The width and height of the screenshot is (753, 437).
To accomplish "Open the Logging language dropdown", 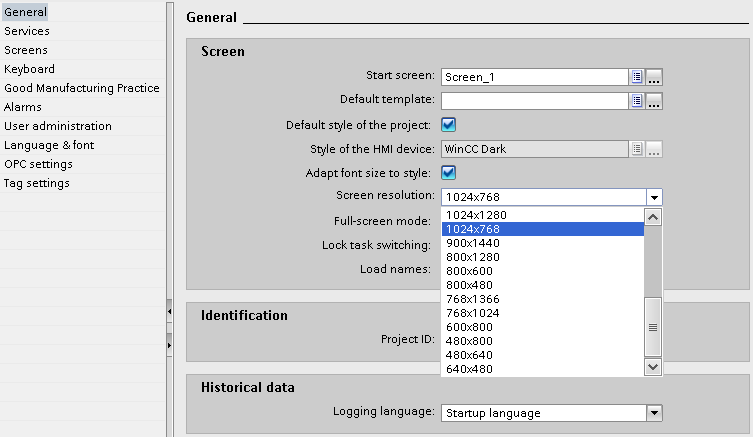I will [653, 412].
